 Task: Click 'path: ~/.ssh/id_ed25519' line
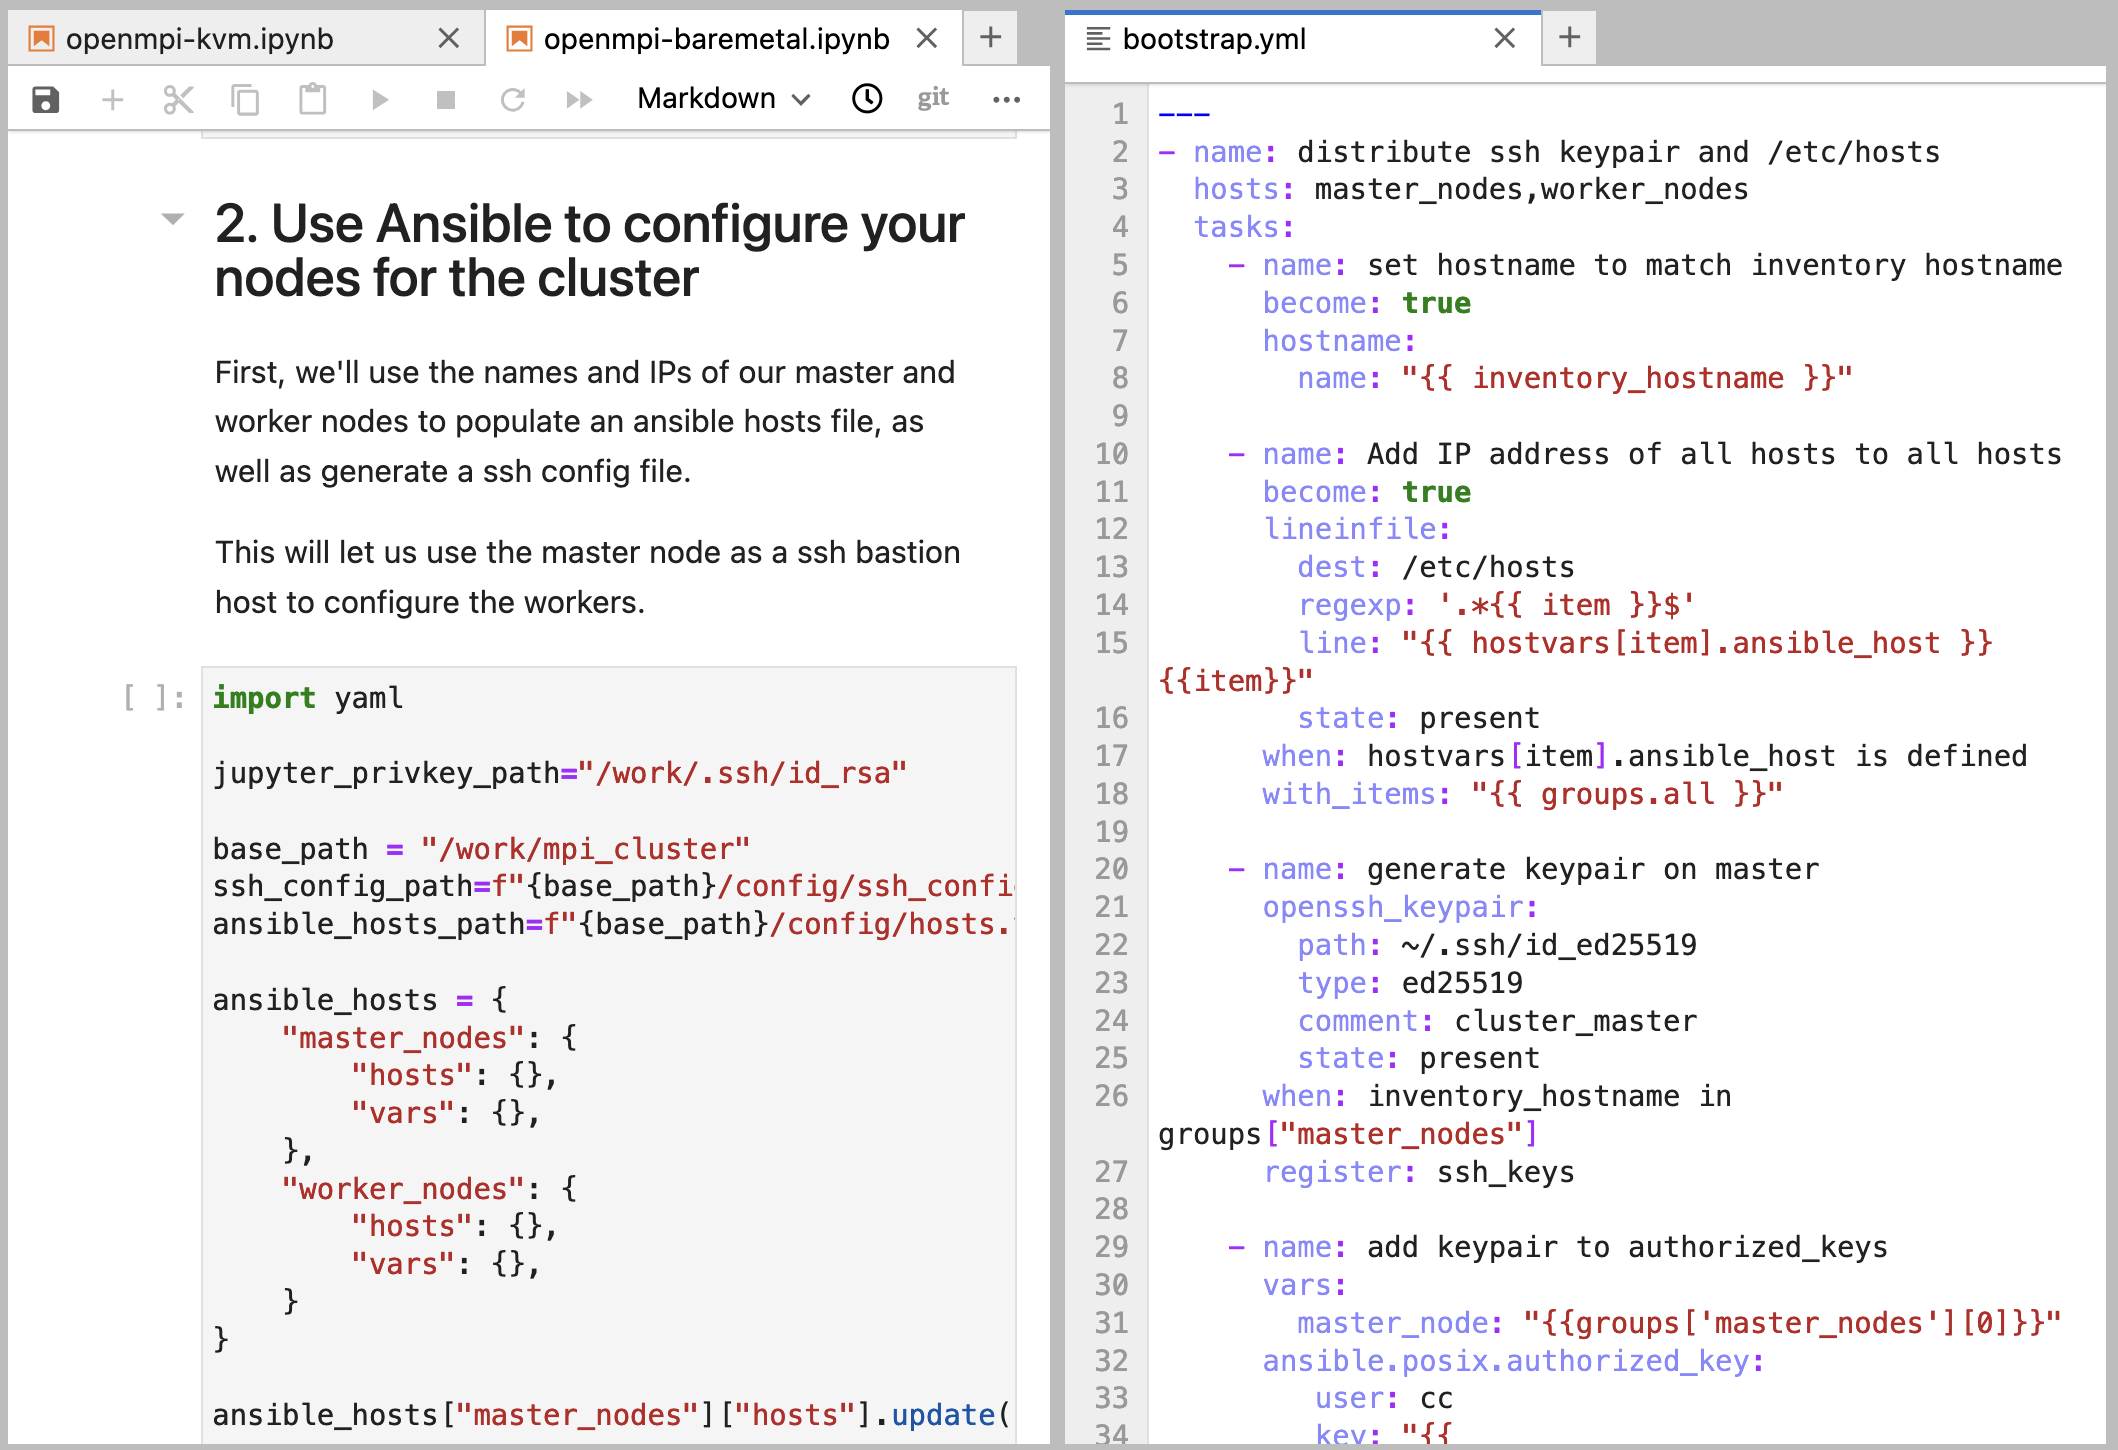pos(1497,945)
